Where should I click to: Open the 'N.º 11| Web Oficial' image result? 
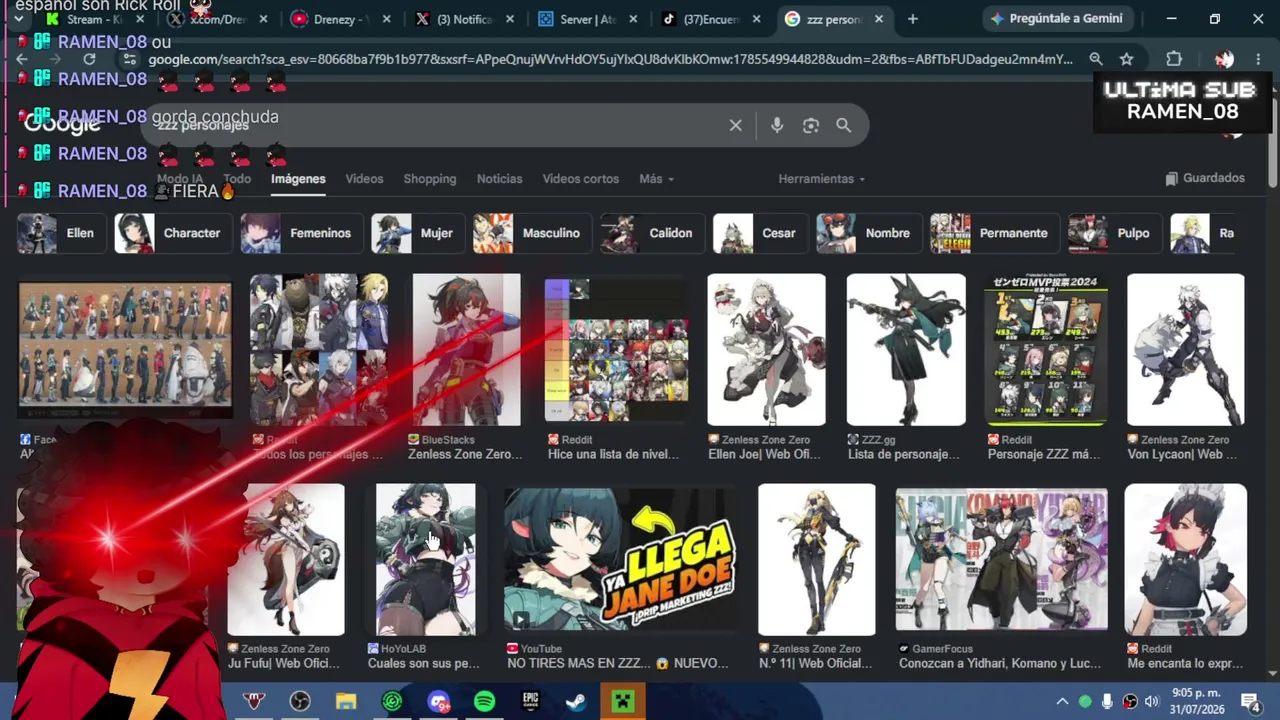pyautogui.click(x=816, y=560)
